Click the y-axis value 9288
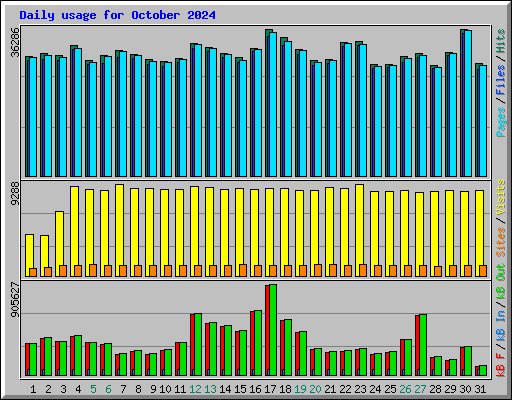The image size is (512, 400). 15,194
